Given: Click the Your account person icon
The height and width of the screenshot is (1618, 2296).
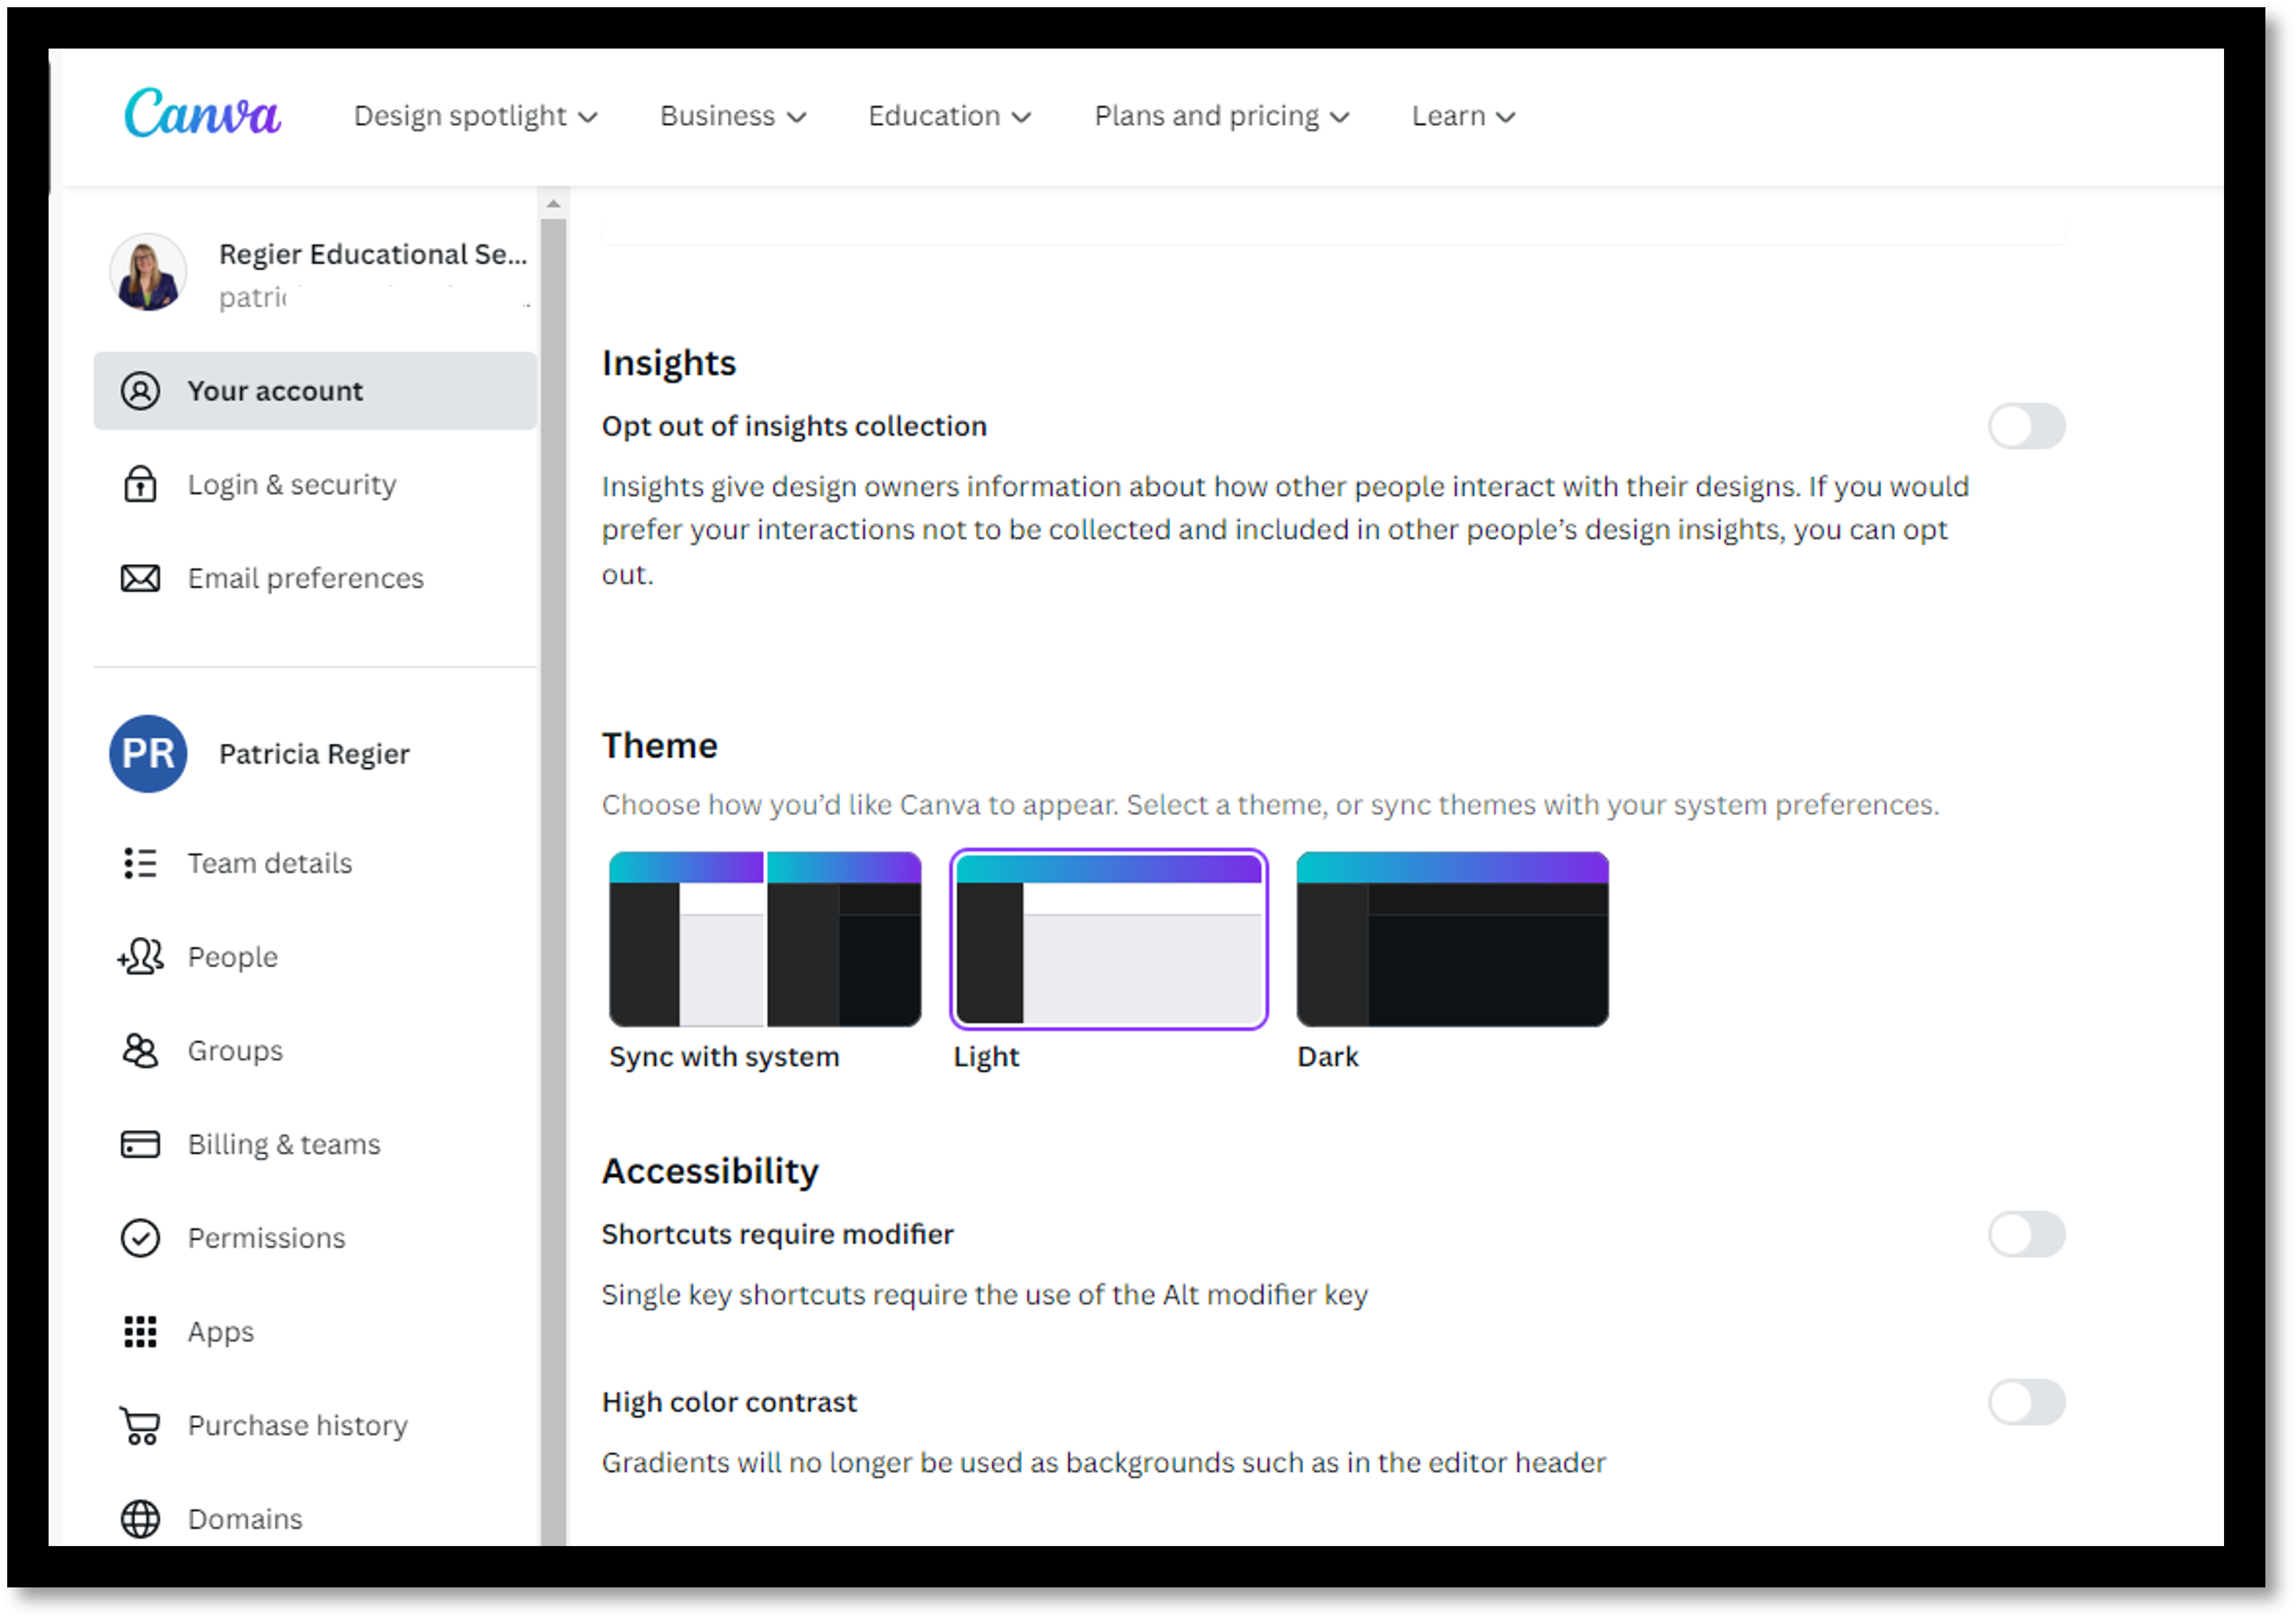Looking at the screenshot, I should 140,391.
